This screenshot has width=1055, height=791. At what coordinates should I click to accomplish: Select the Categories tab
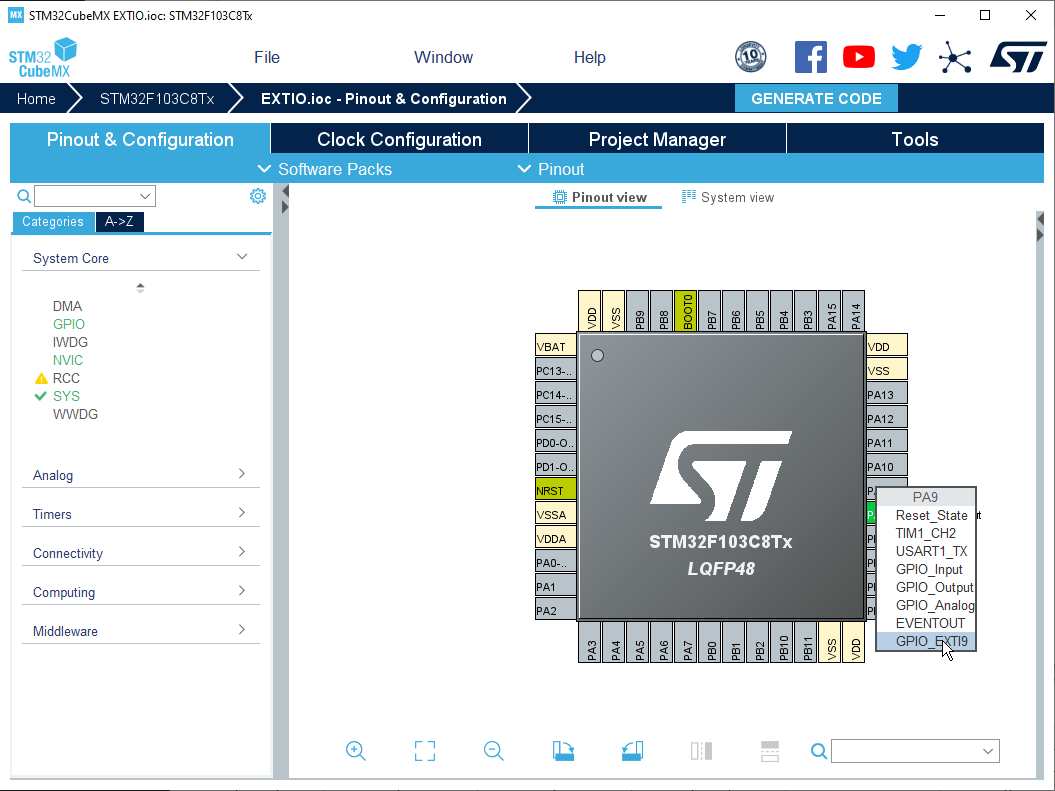(x=52, y=221)
